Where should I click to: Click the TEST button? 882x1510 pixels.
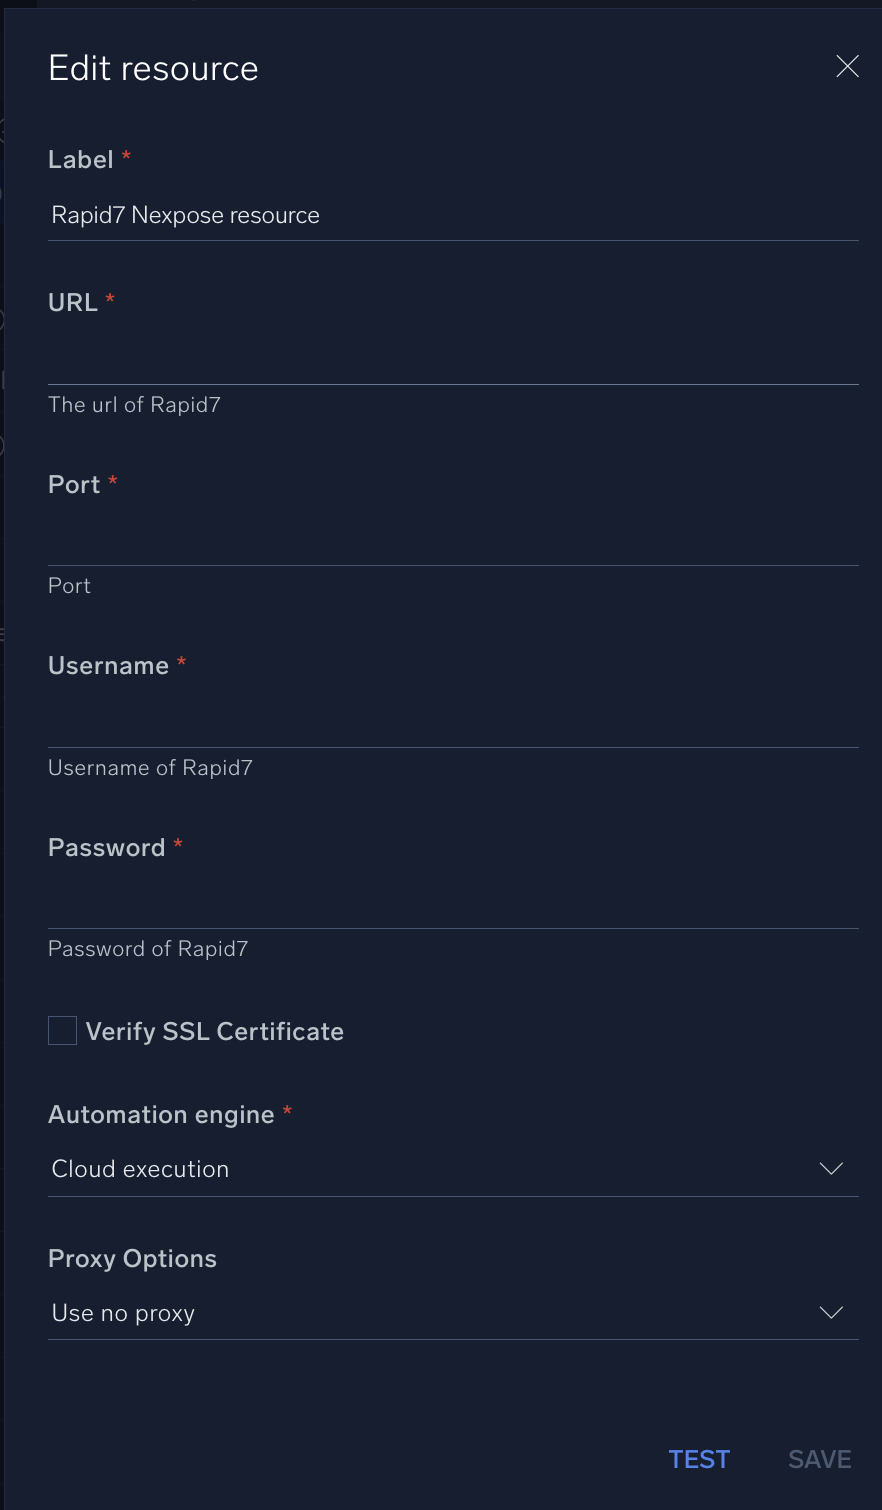click(x=699, y=1459)
